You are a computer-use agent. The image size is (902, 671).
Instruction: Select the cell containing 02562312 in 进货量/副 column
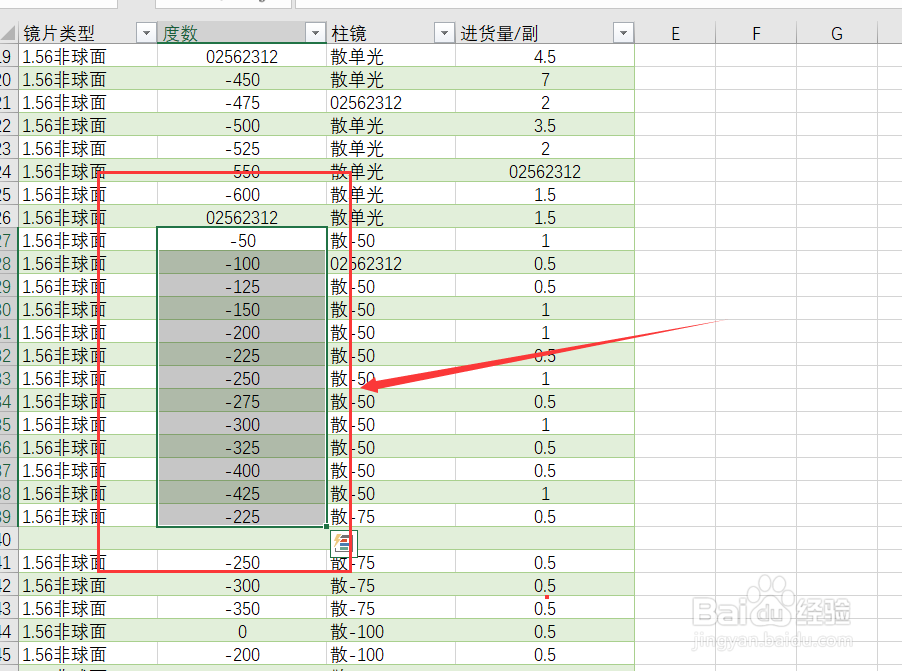tap(545, 171)
